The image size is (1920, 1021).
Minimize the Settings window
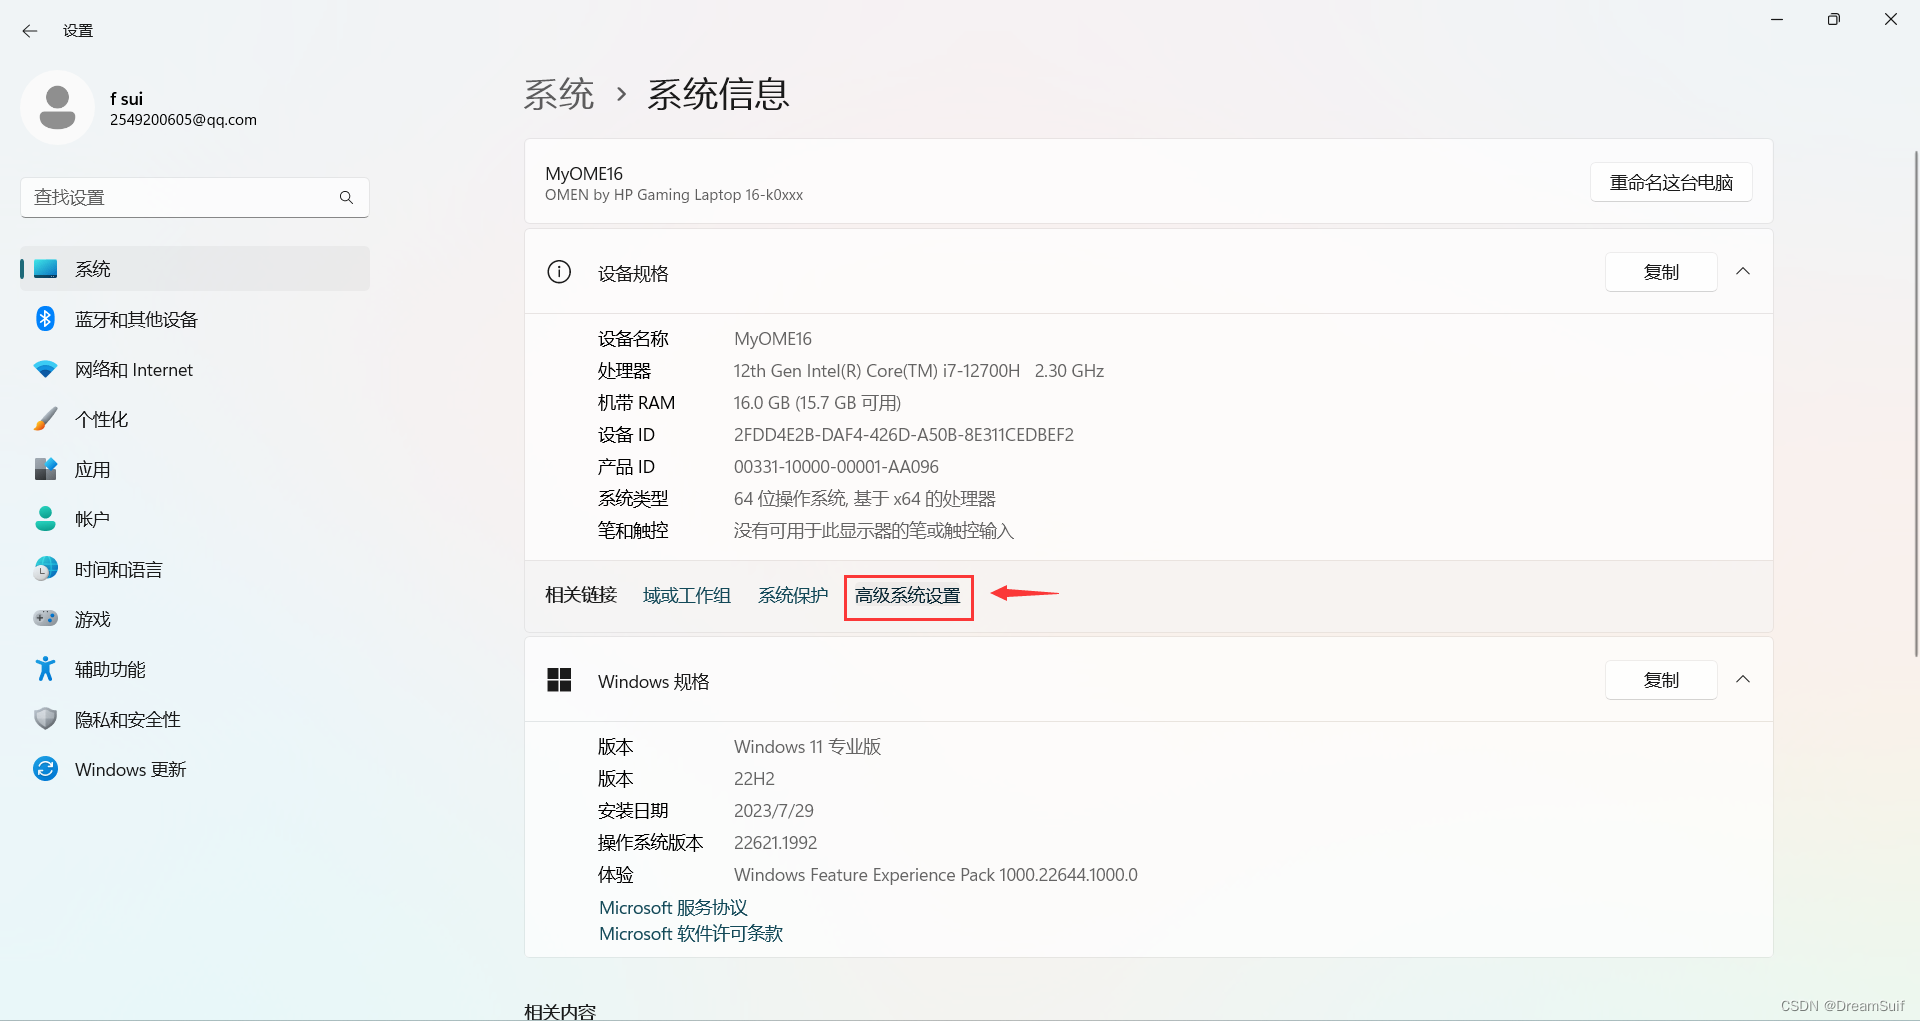click(x=1777, y=19)
